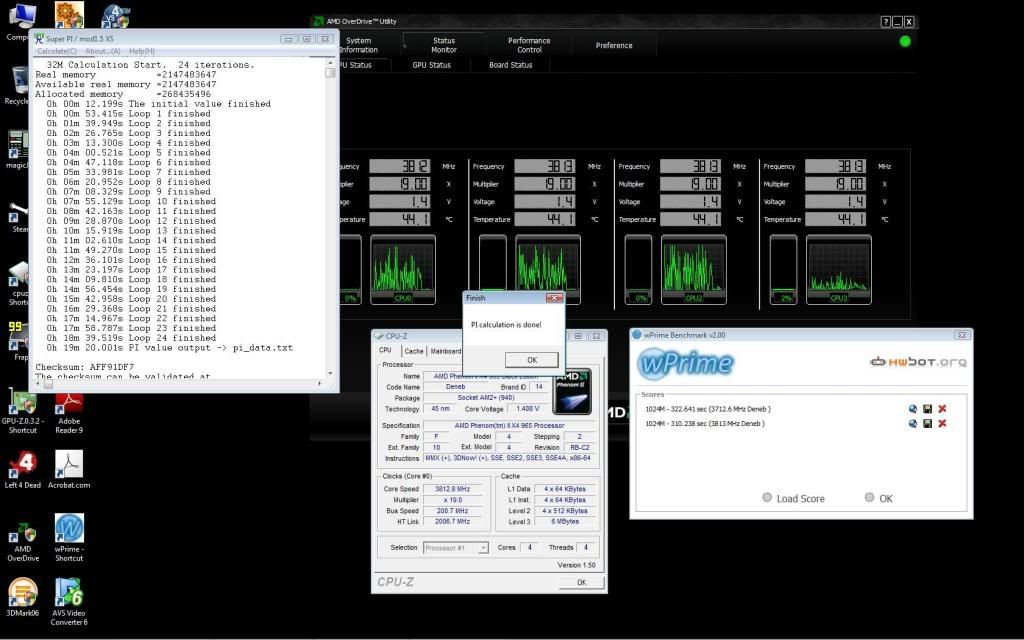Click the horizontal scroll right arrow in Super PI
Screen dimensions: 1024x640
[319, 383]
